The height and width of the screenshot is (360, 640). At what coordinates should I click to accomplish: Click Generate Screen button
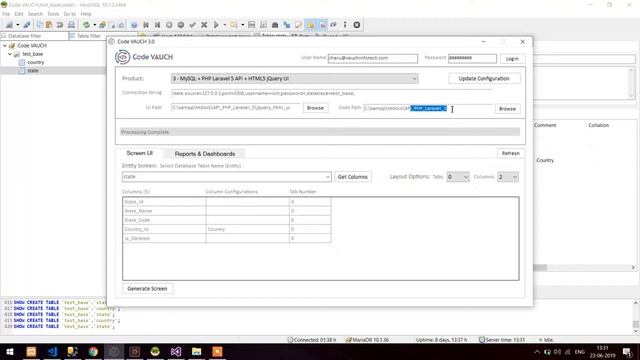click(147, 289)
